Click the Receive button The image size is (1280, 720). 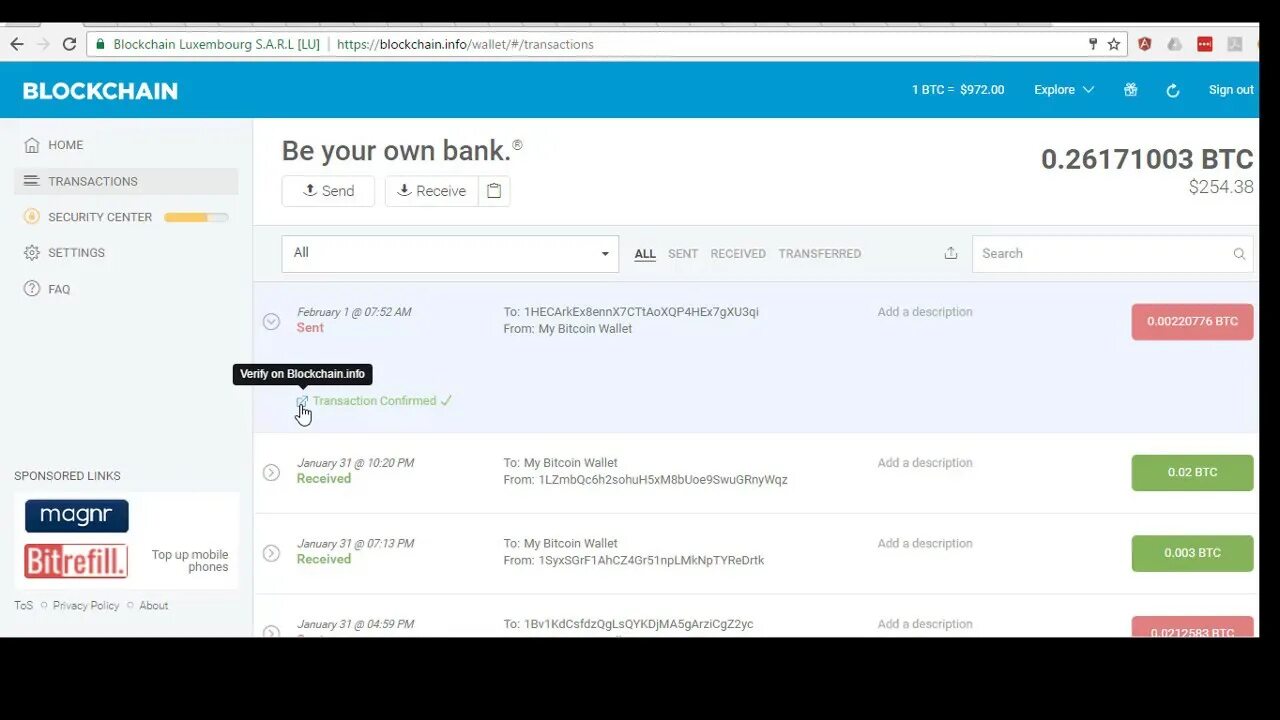(432, 191)
